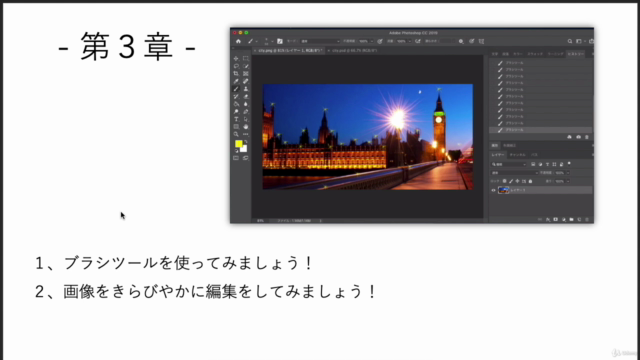Open the layer opacity arrow in Layers panel
This screenshot has height=360, width=640.
pos(568,173)
